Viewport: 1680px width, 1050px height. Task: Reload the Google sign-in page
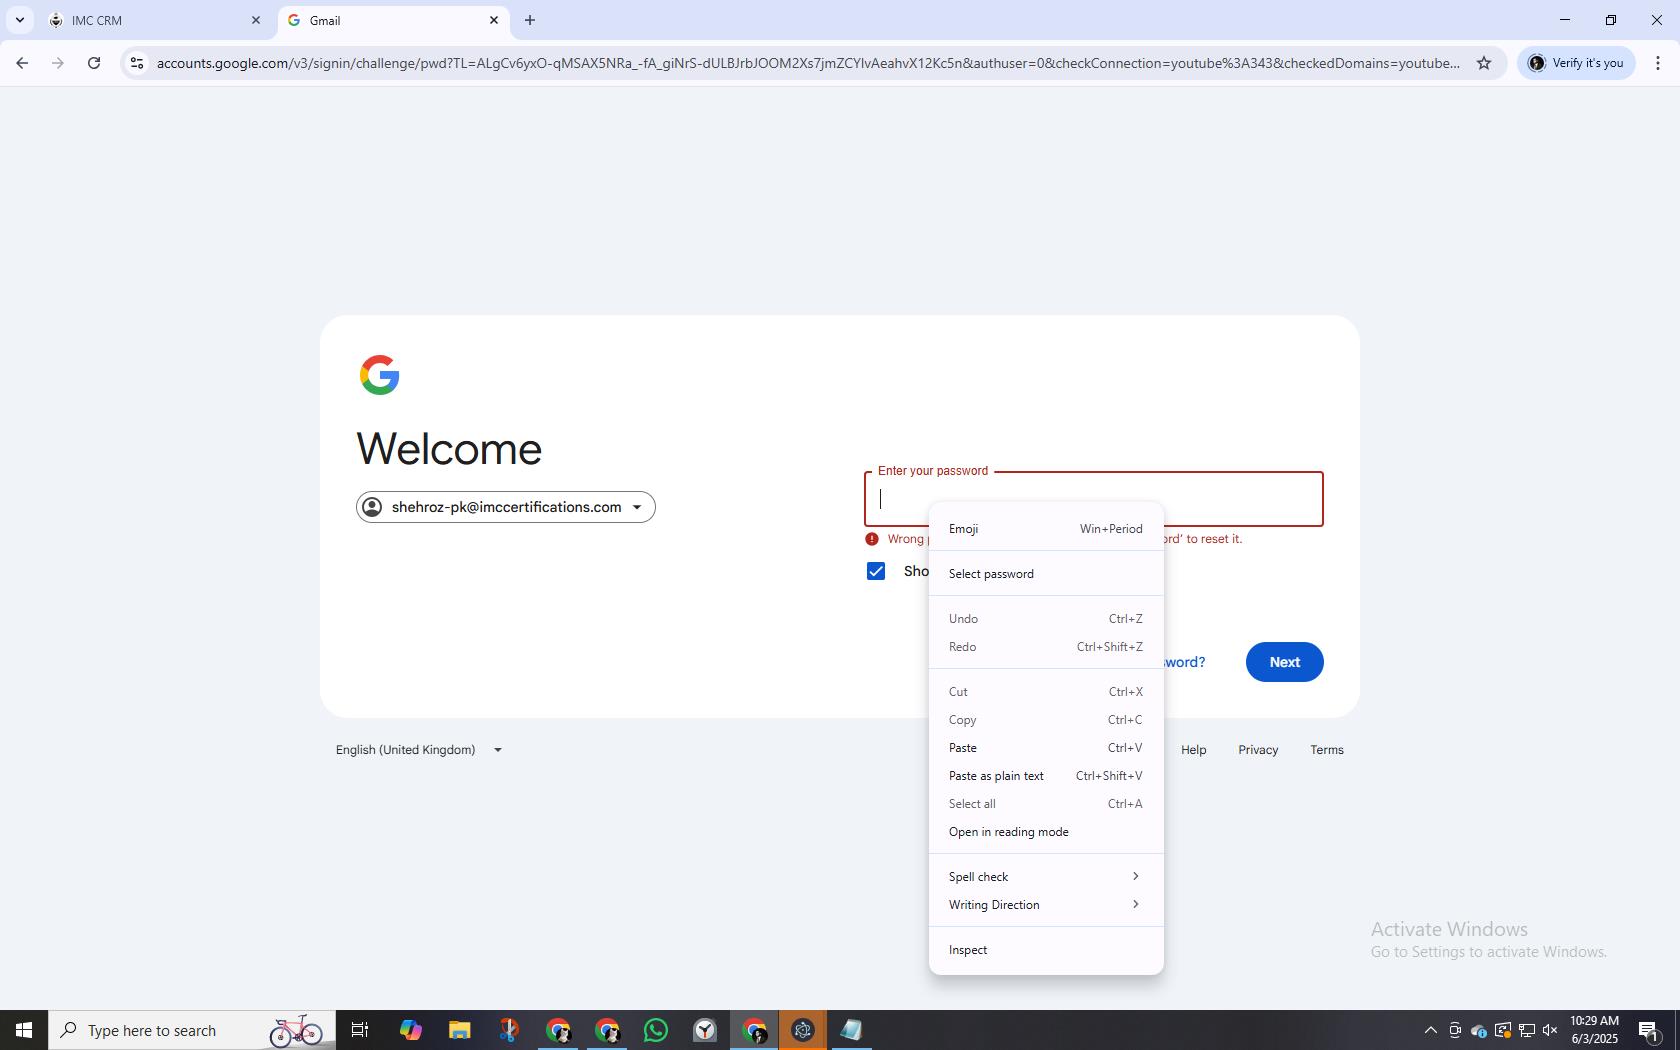(x=94, y=63)
